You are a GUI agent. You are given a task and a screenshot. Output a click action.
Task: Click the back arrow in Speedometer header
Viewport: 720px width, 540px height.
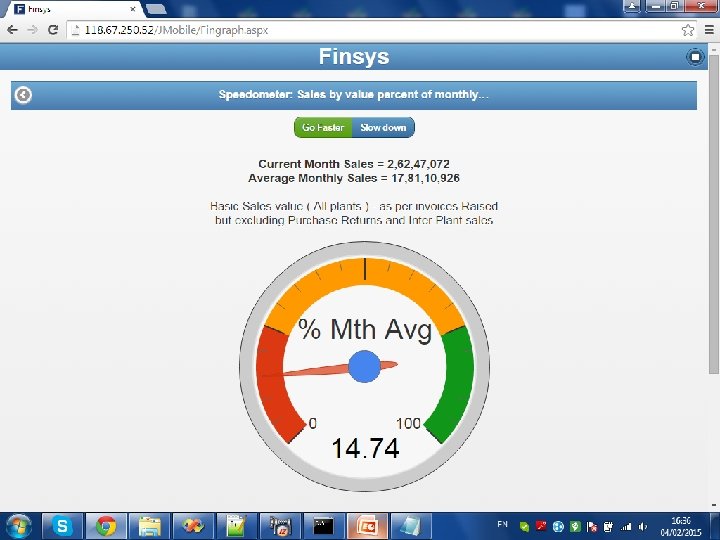click(x=23, y=95)
